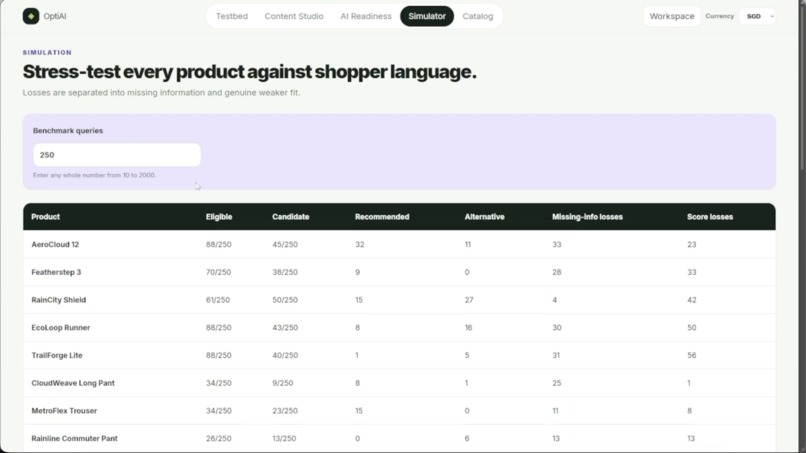Select the TrailForge Lite product name
Image resolution: width=806 pixels, height=453 pixels.
tap(57, 355)
